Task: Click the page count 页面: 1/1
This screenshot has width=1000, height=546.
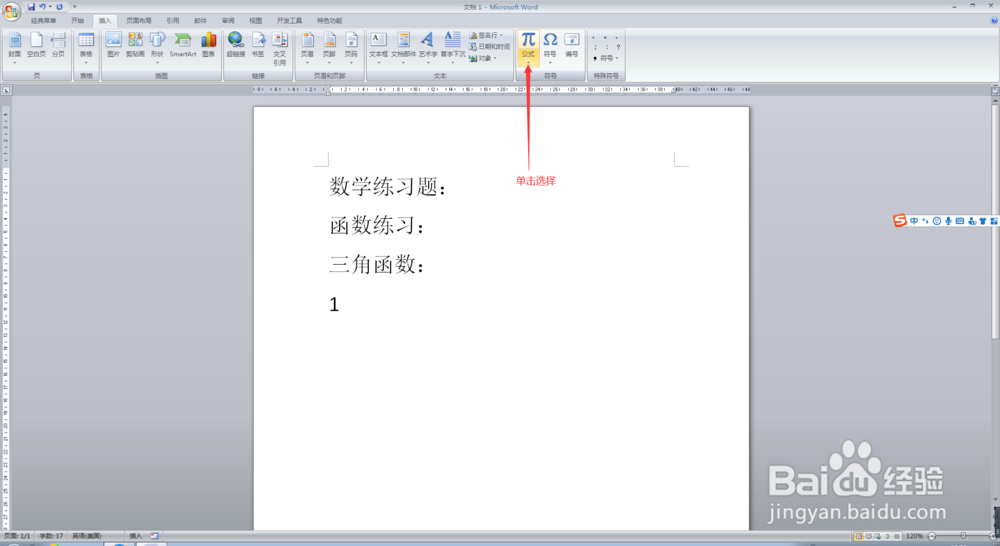Action: tap(17, 536)
